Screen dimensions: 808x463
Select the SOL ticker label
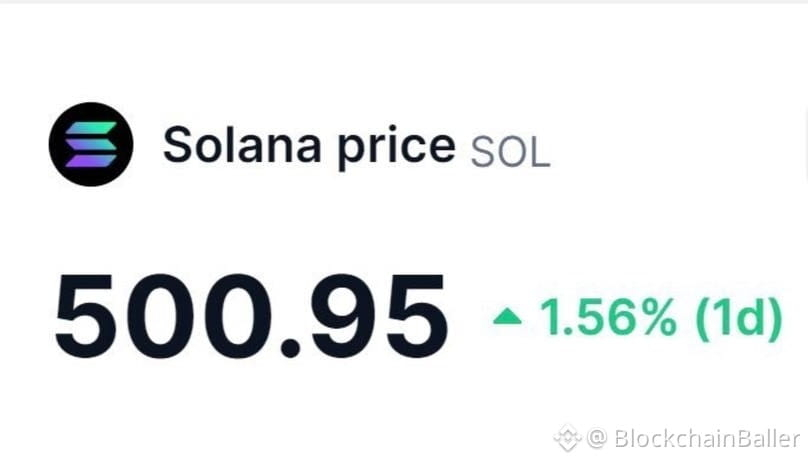tap(511, 153)
